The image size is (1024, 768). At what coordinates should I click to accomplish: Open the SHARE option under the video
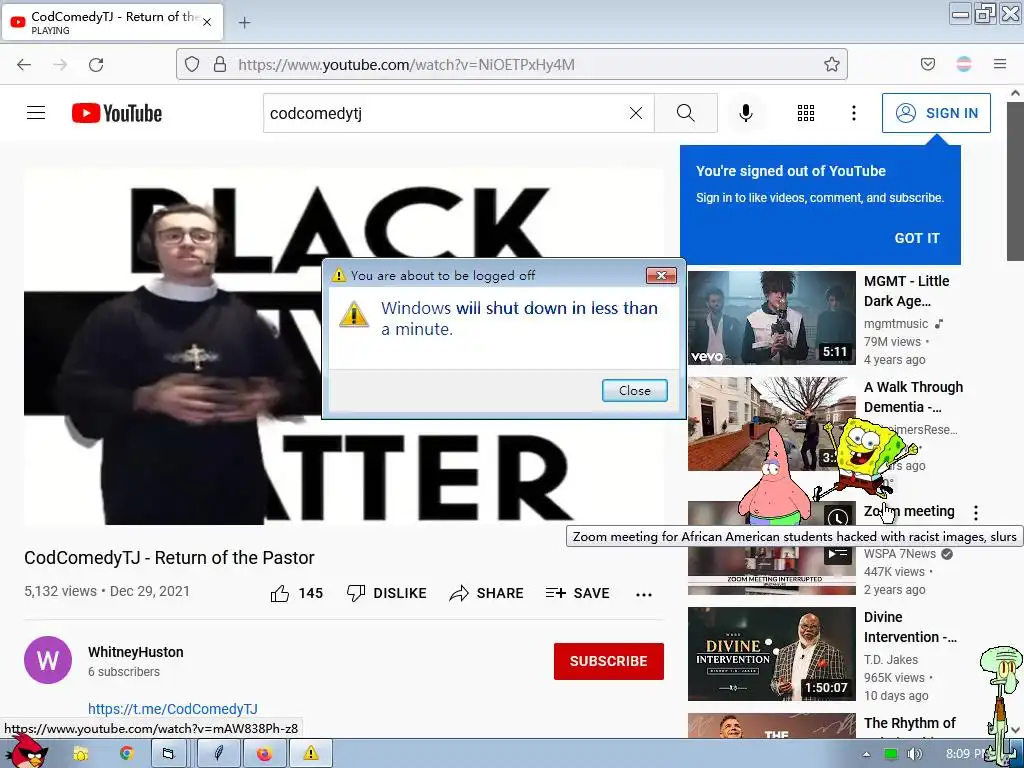(487, 593)
